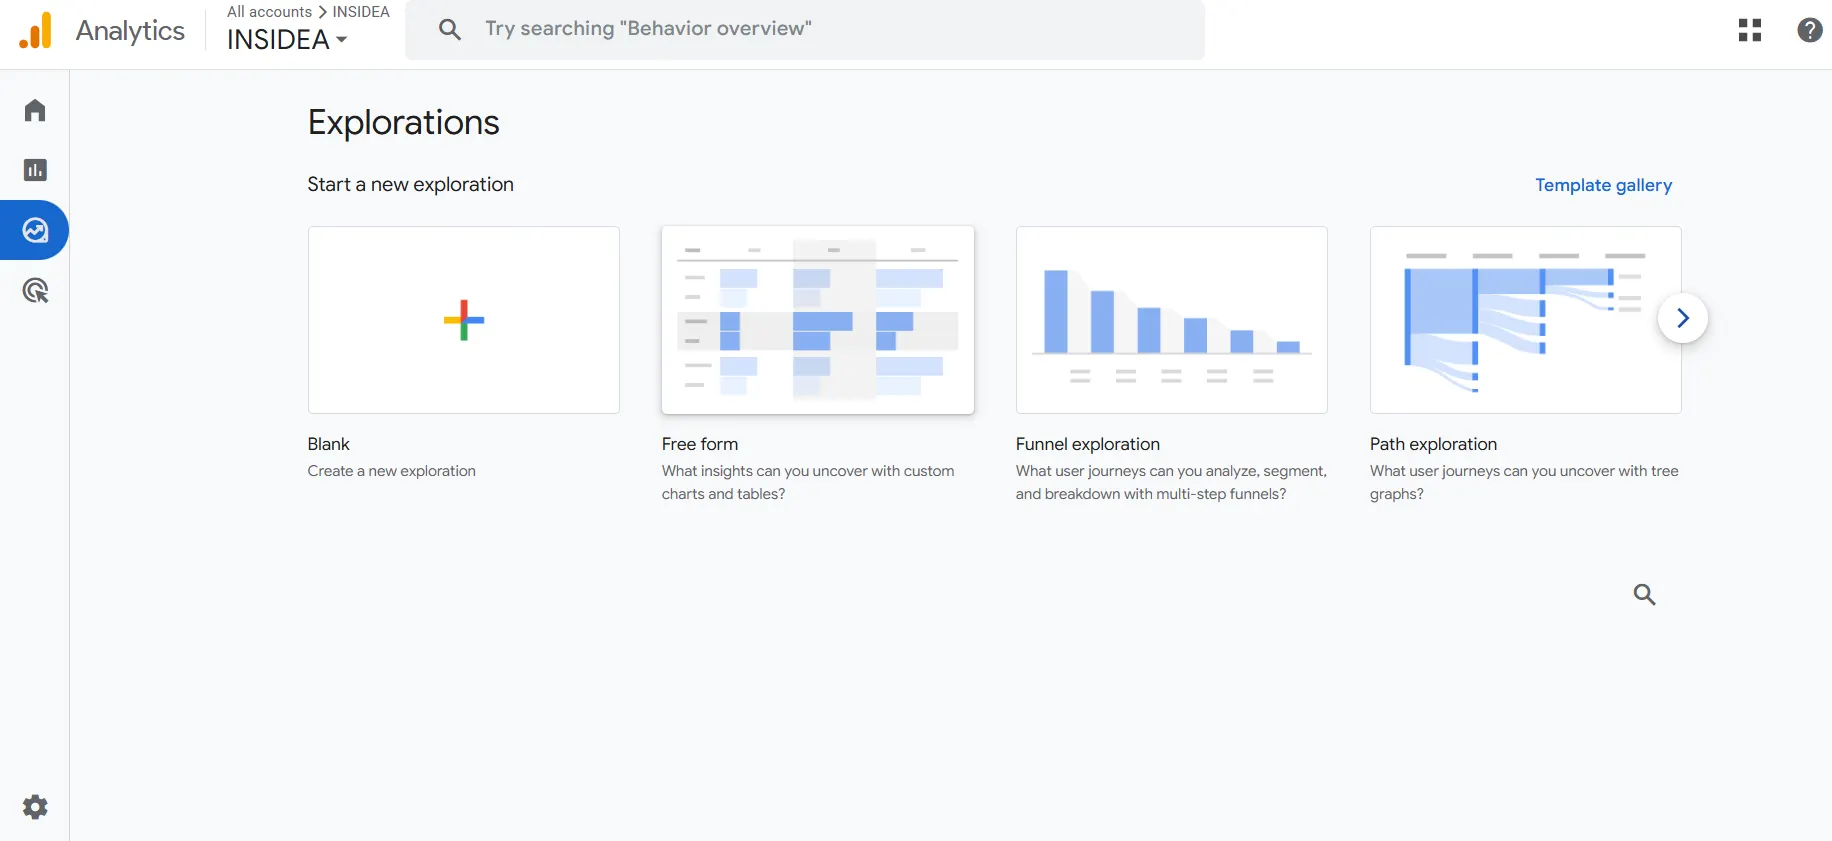1832x841 pixels.
Task: Click the search icon below the templates
Action: tap(1644, 594)
